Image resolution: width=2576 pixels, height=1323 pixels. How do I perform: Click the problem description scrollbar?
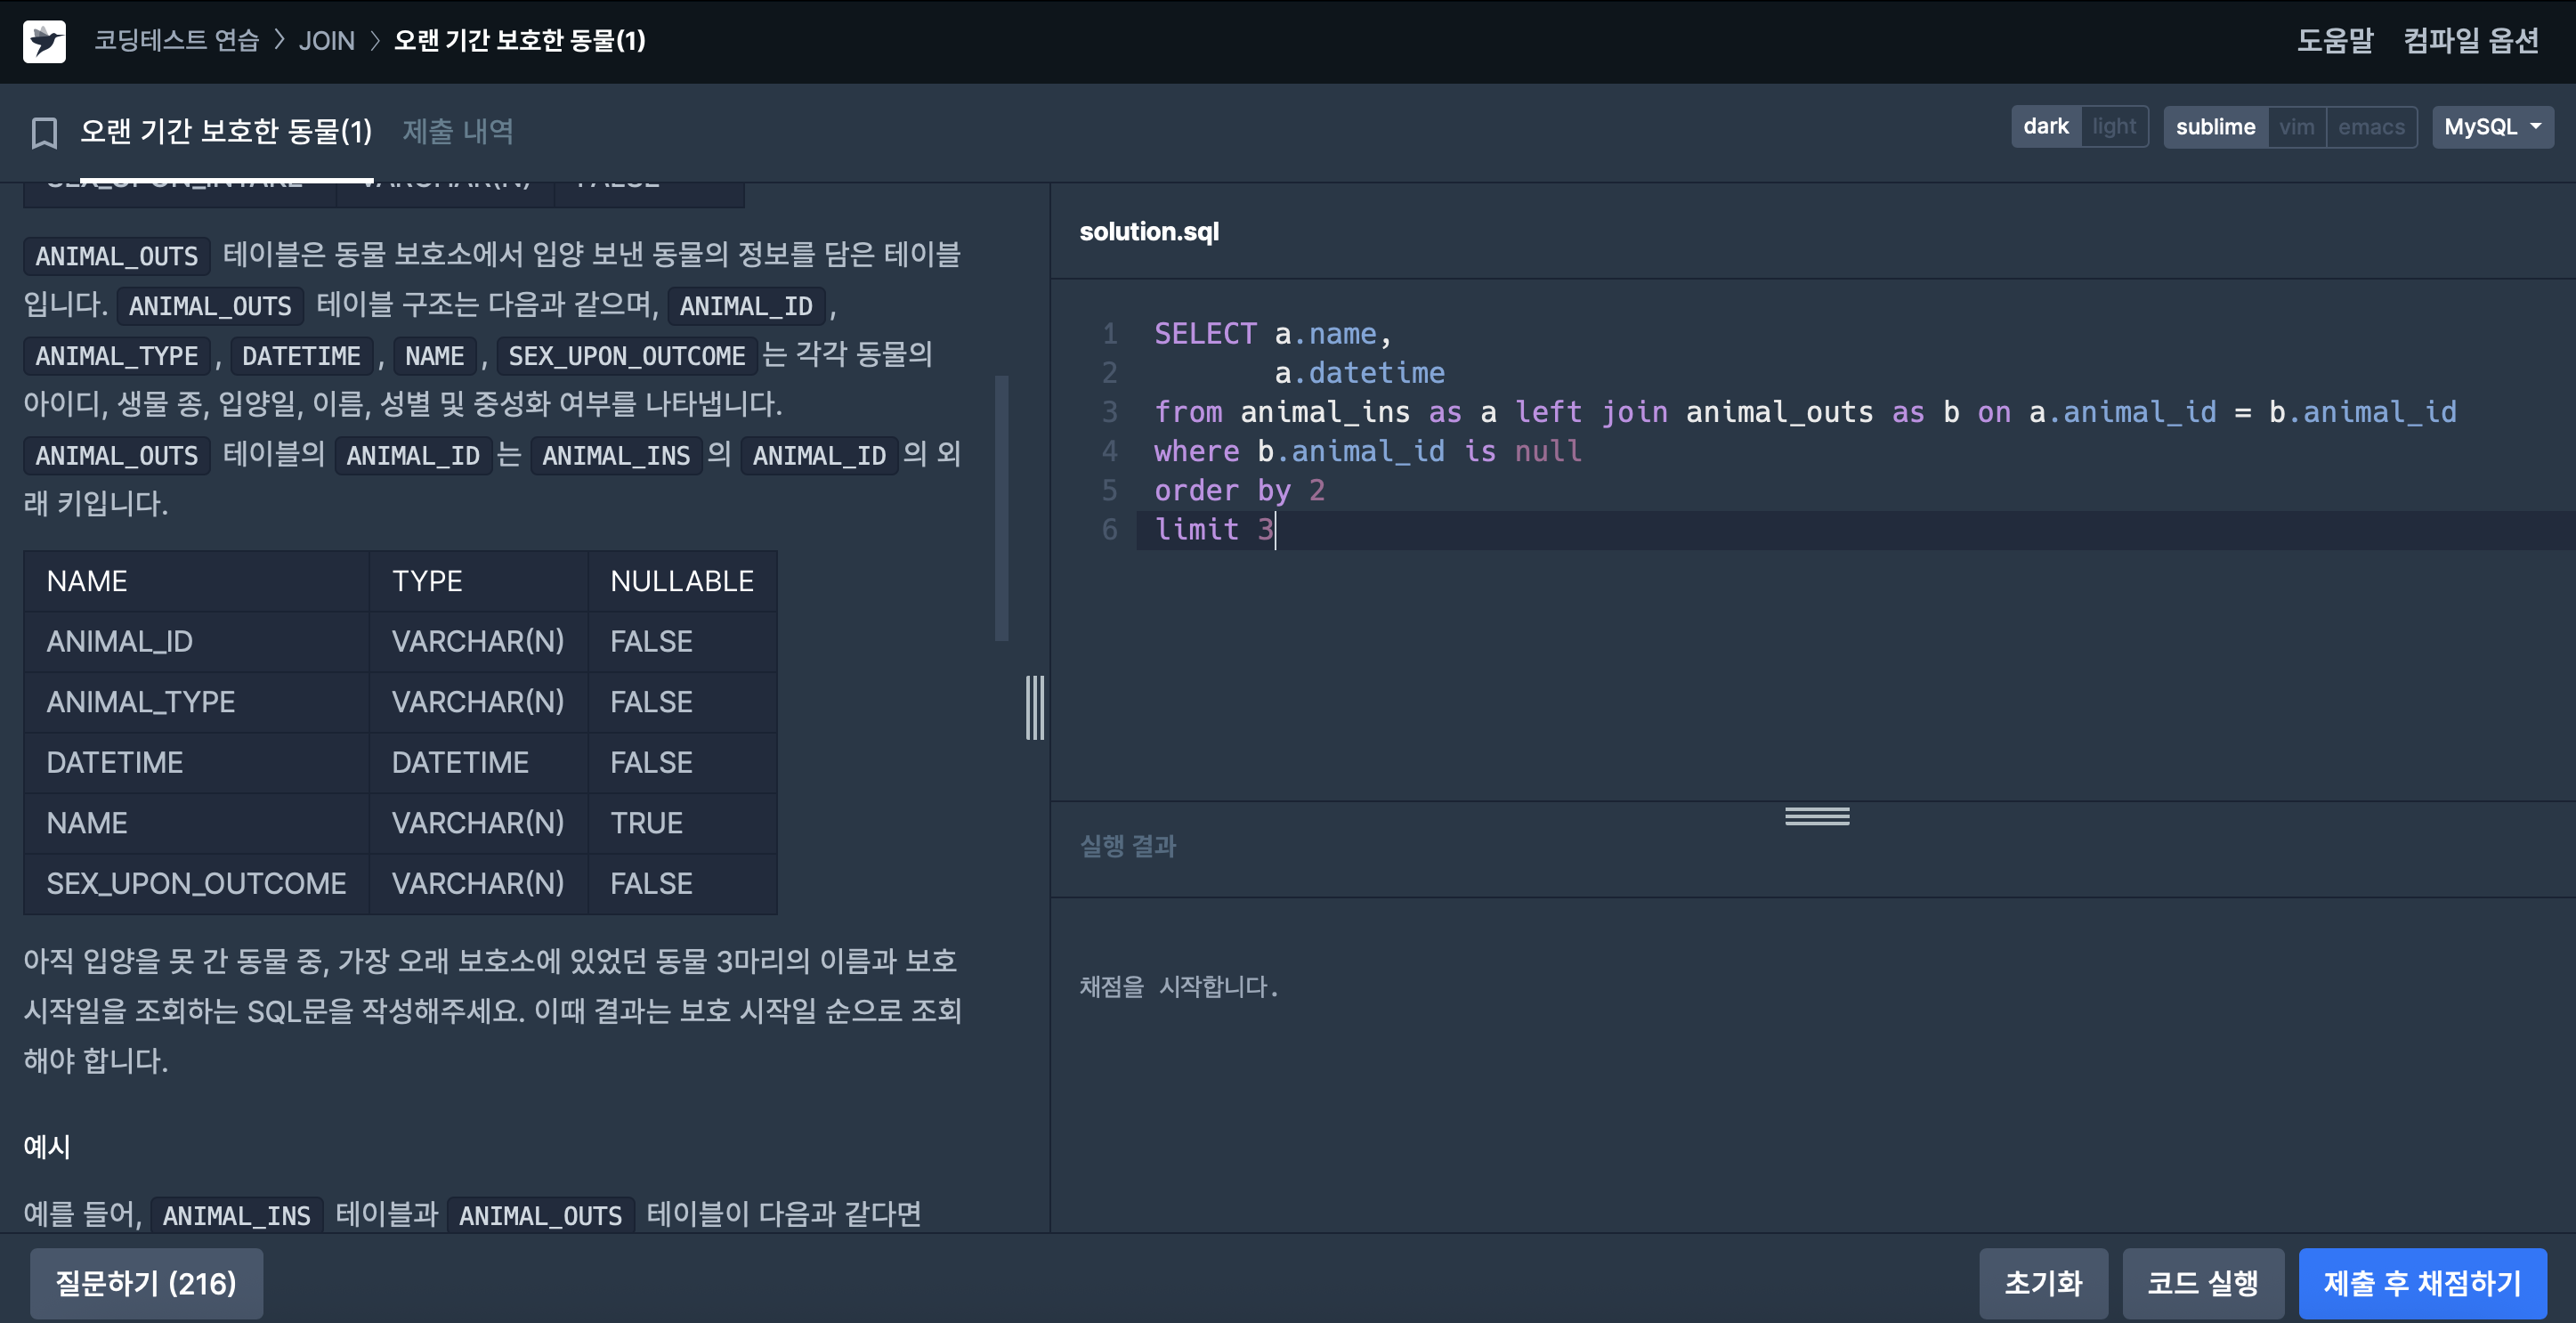pos(1001,507)
